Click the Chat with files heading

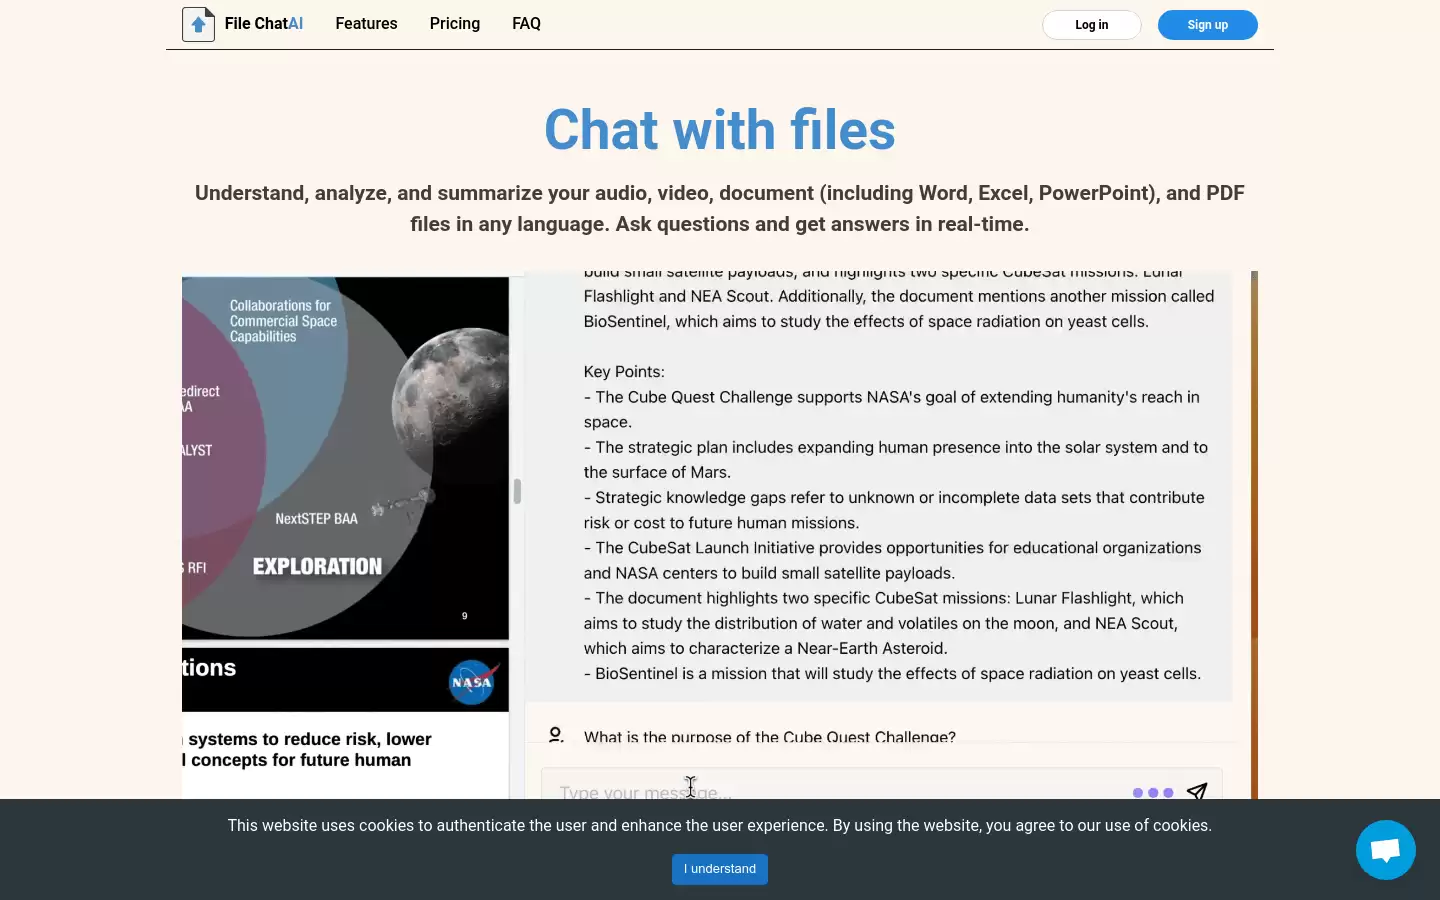point(720,130)
